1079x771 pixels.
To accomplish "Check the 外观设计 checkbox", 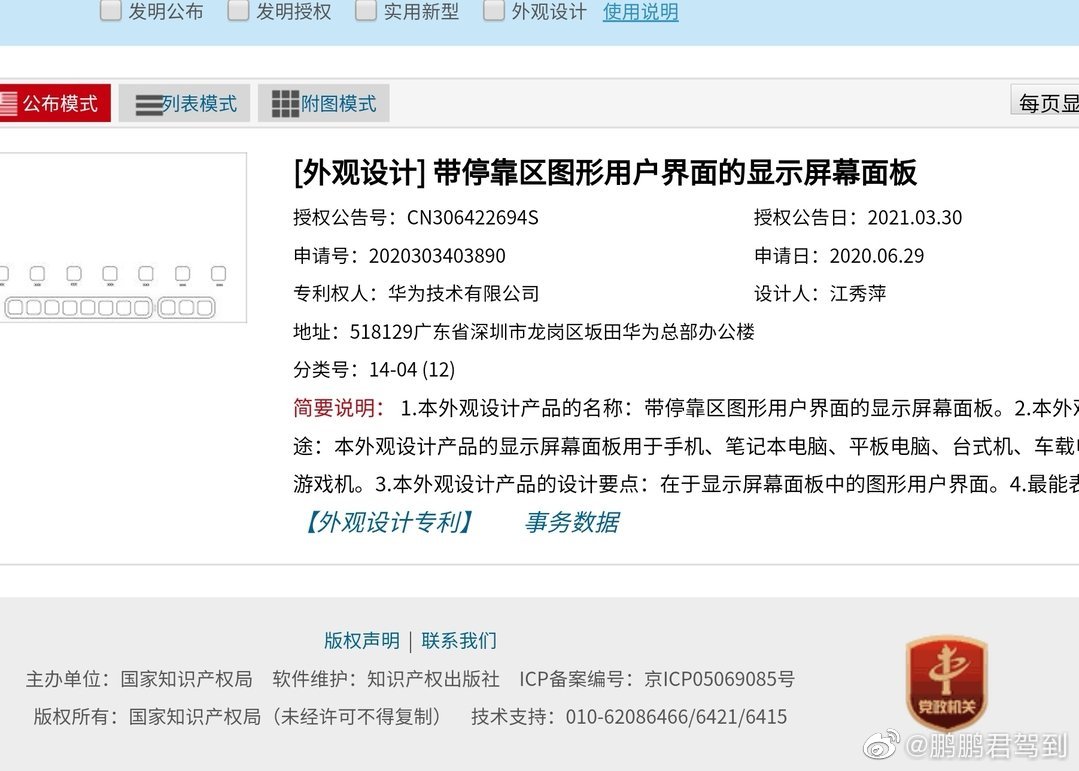I will click(493, 11).
